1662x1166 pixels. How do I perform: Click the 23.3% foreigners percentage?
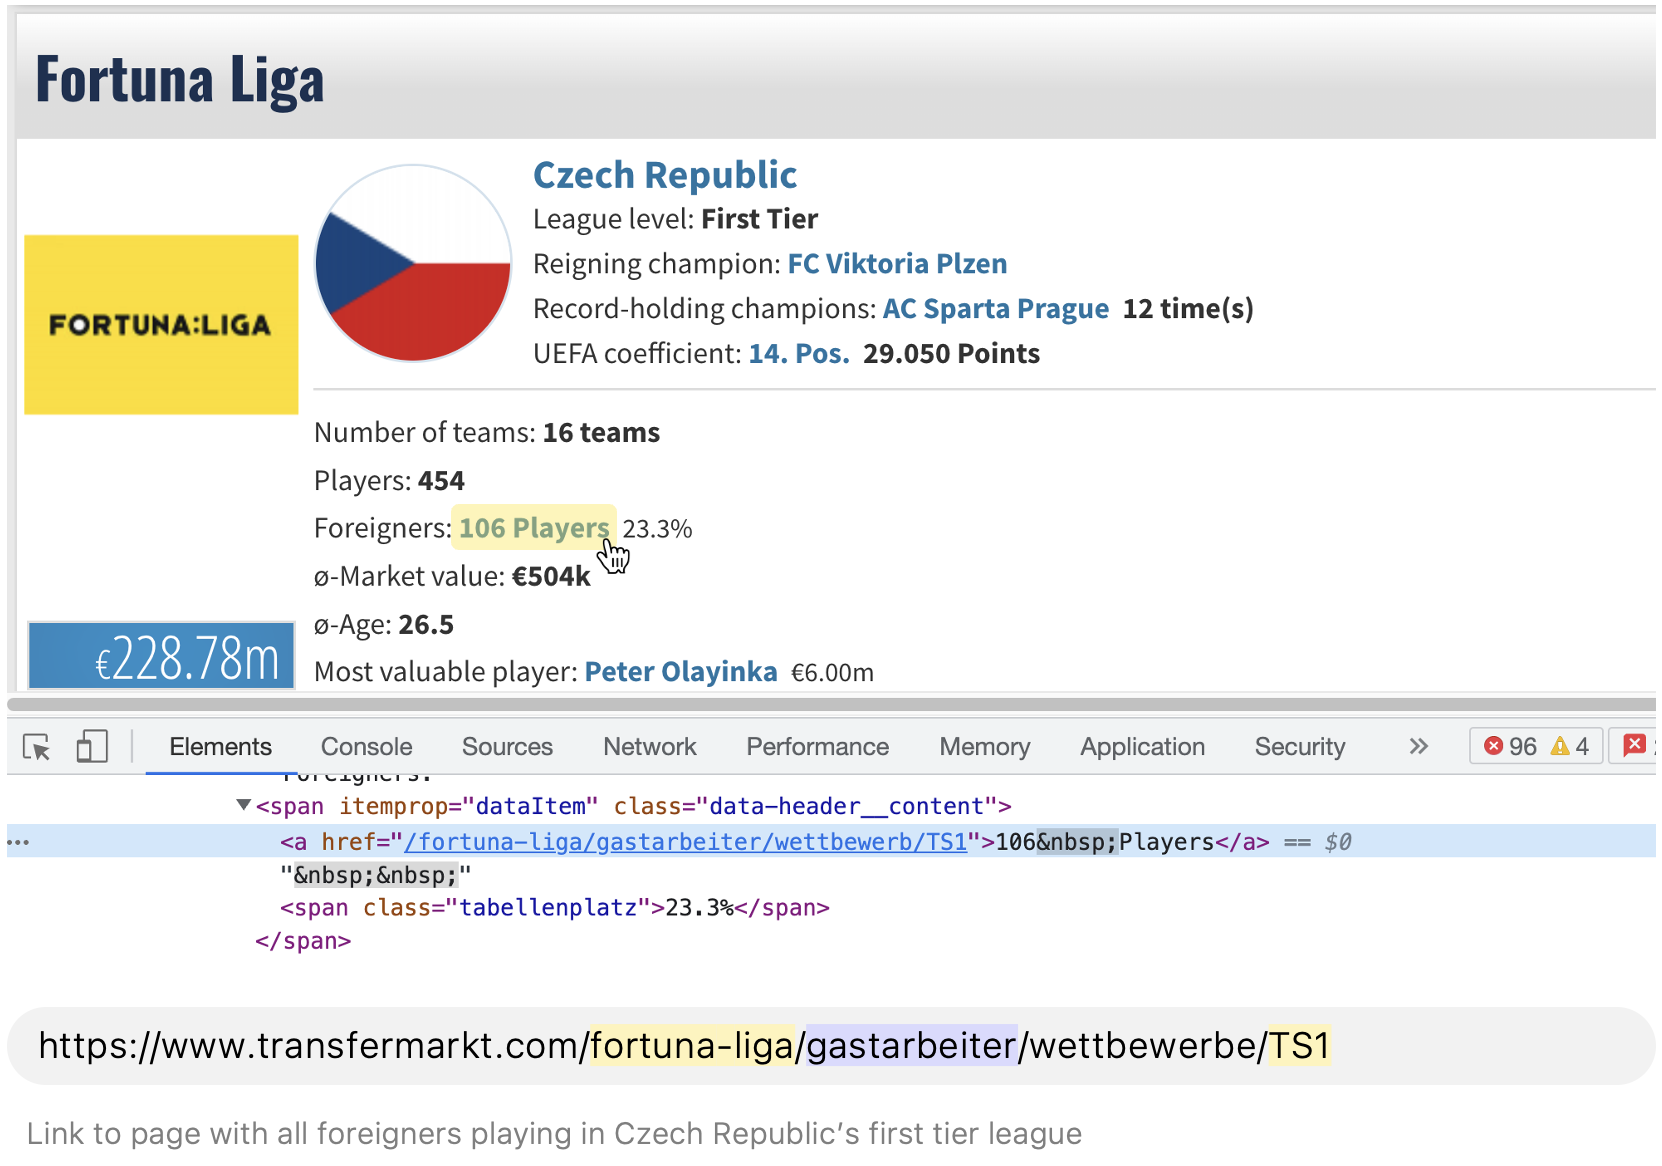[657, 529]
